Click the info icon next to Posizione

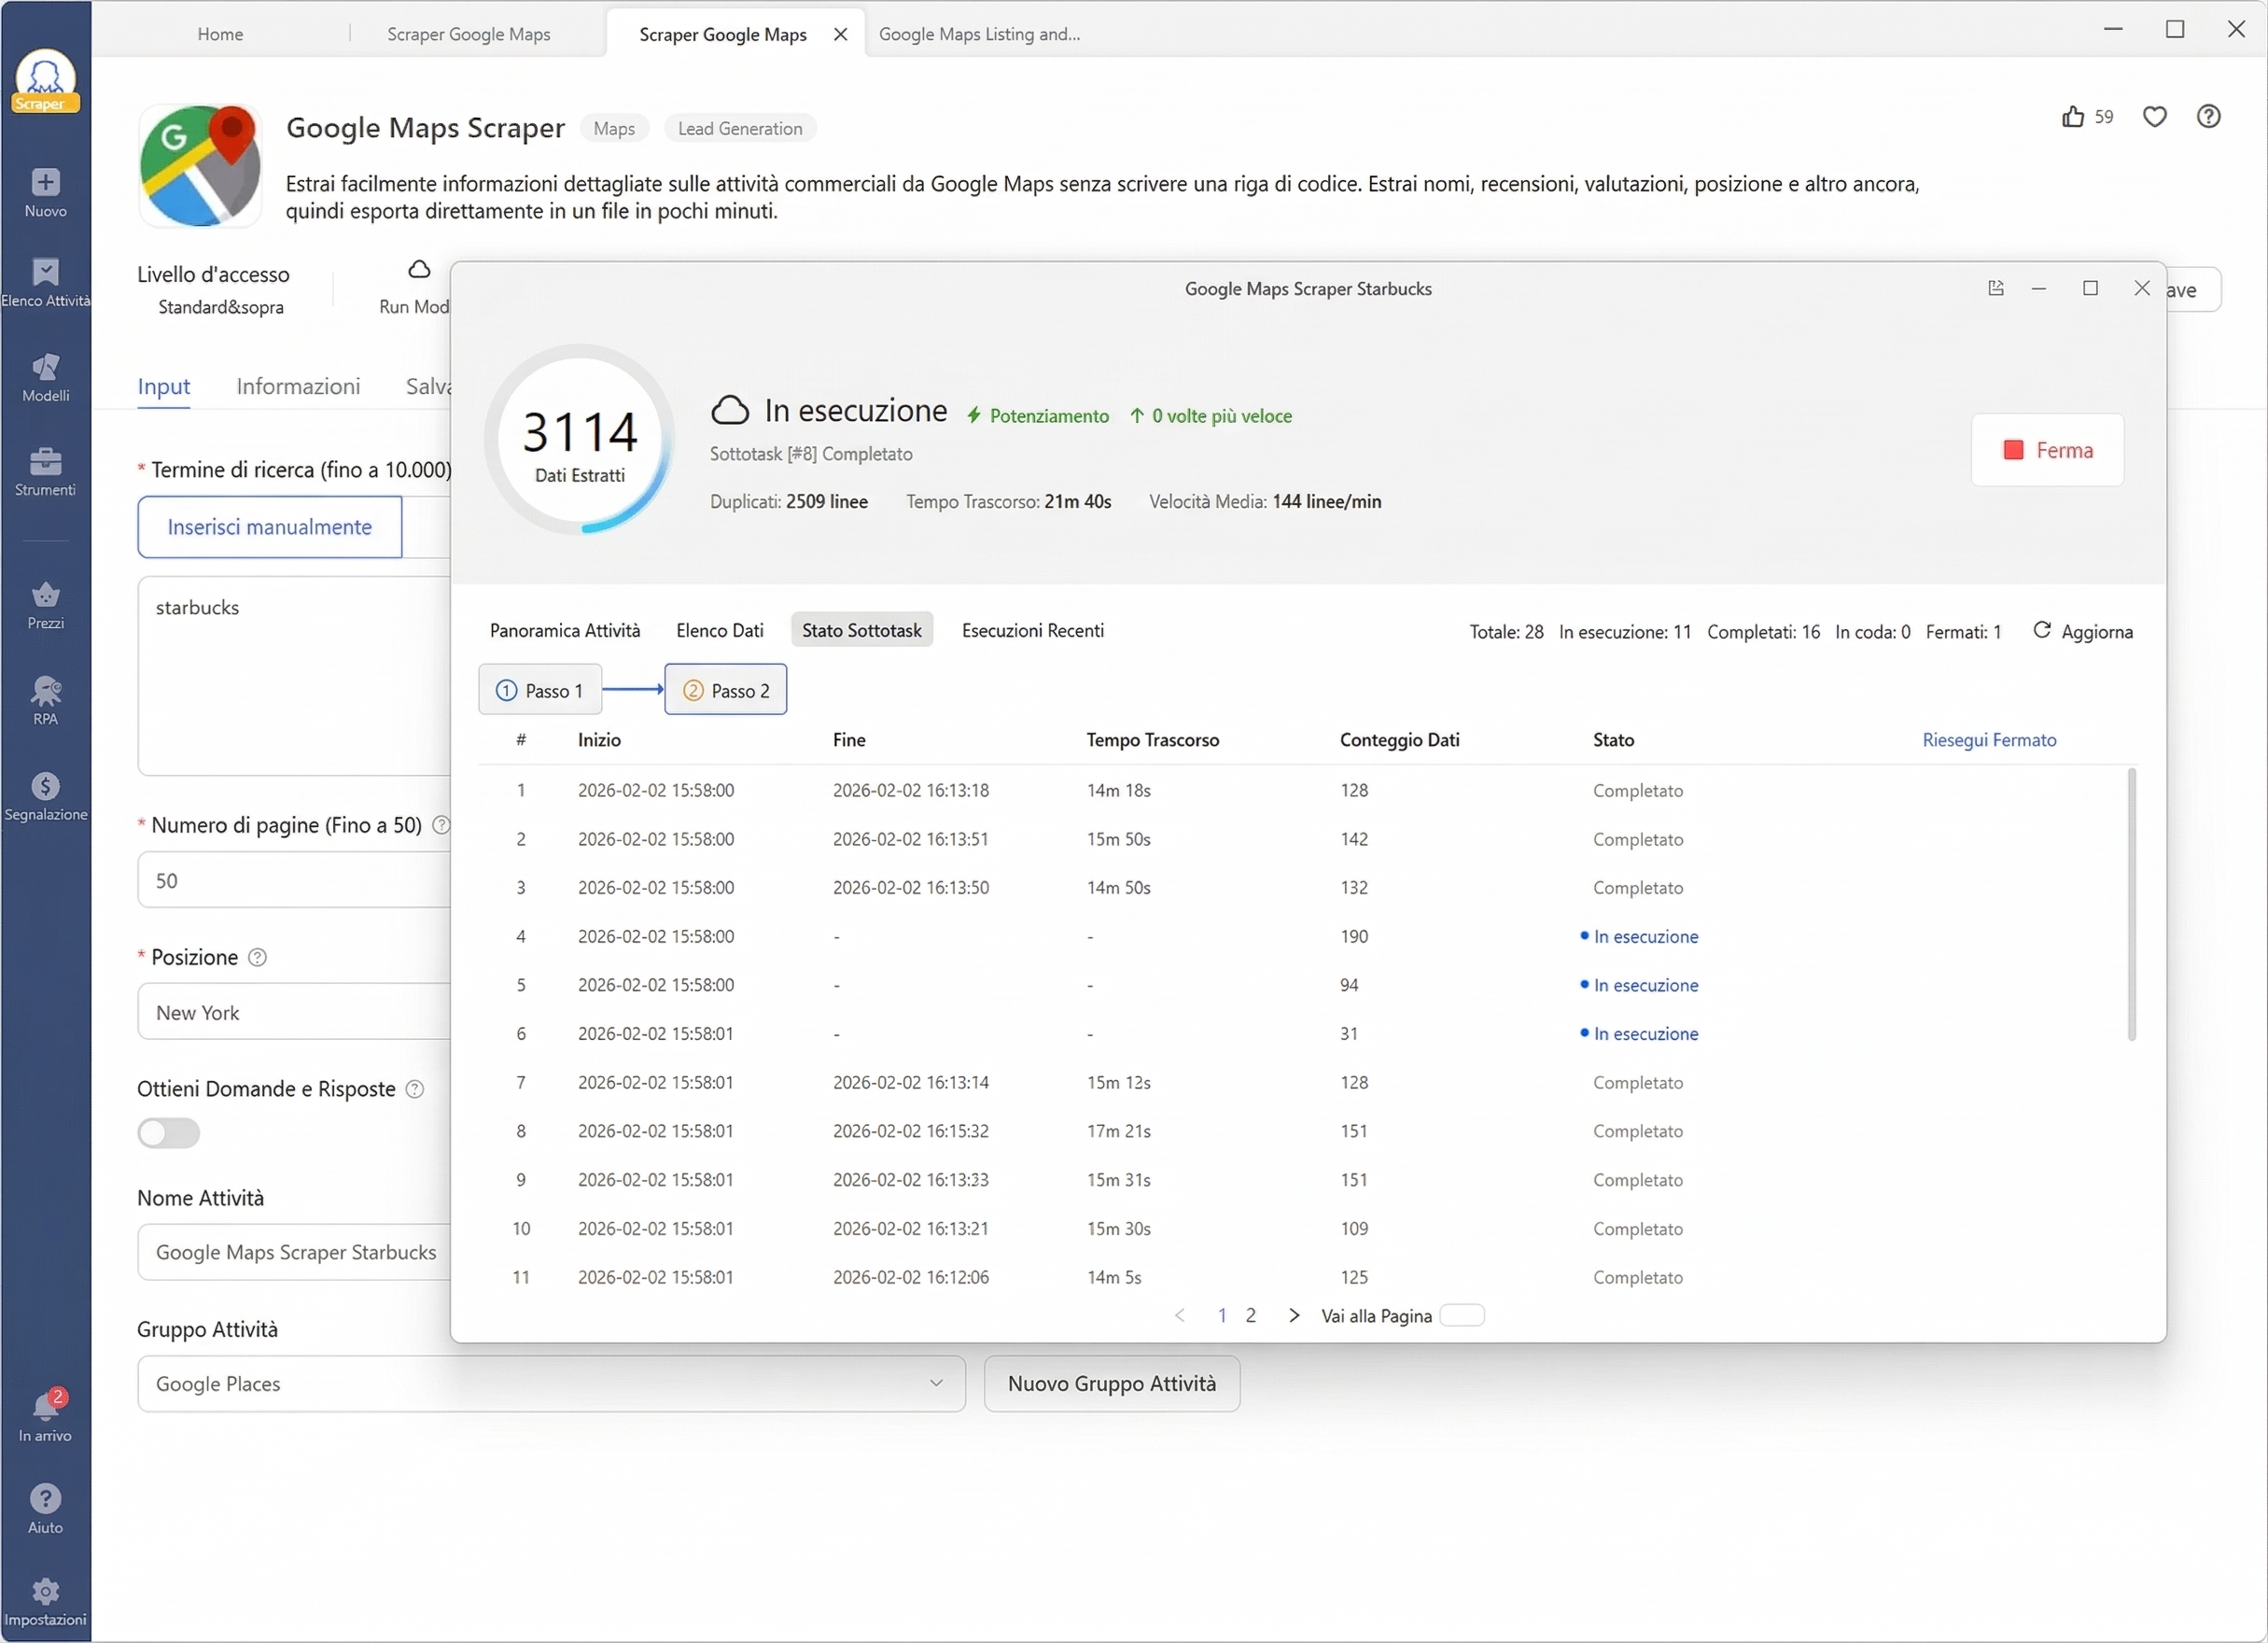[257, 958]
